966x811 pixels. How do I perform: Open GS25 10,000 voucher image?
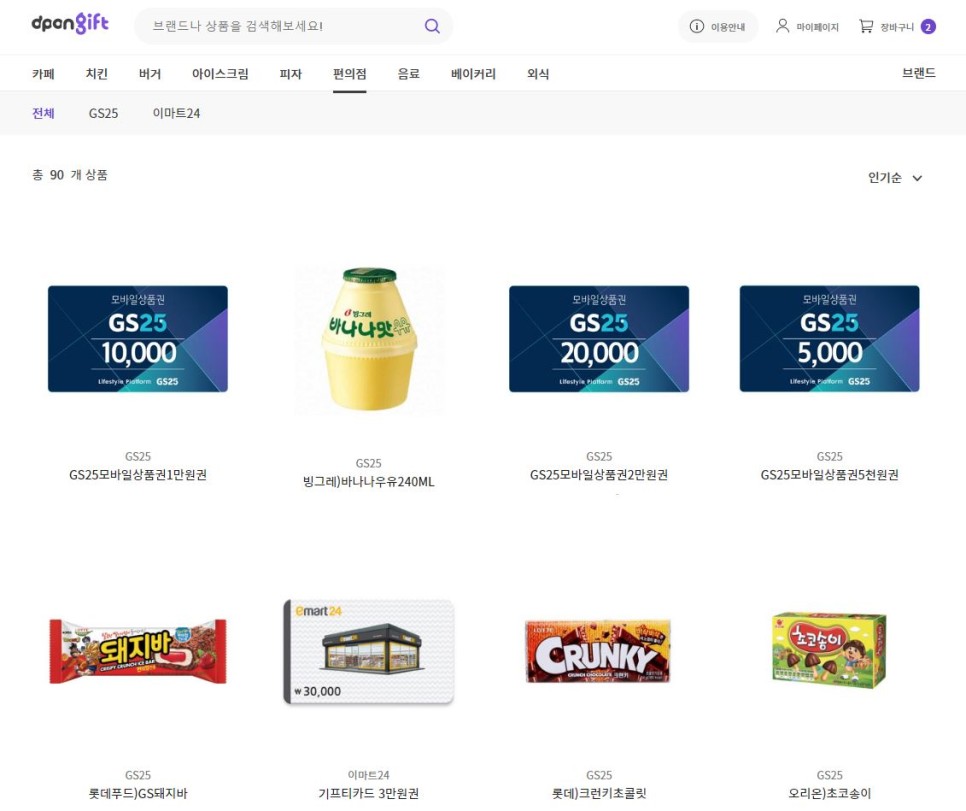pyautogui.click(x=138, y=338)
